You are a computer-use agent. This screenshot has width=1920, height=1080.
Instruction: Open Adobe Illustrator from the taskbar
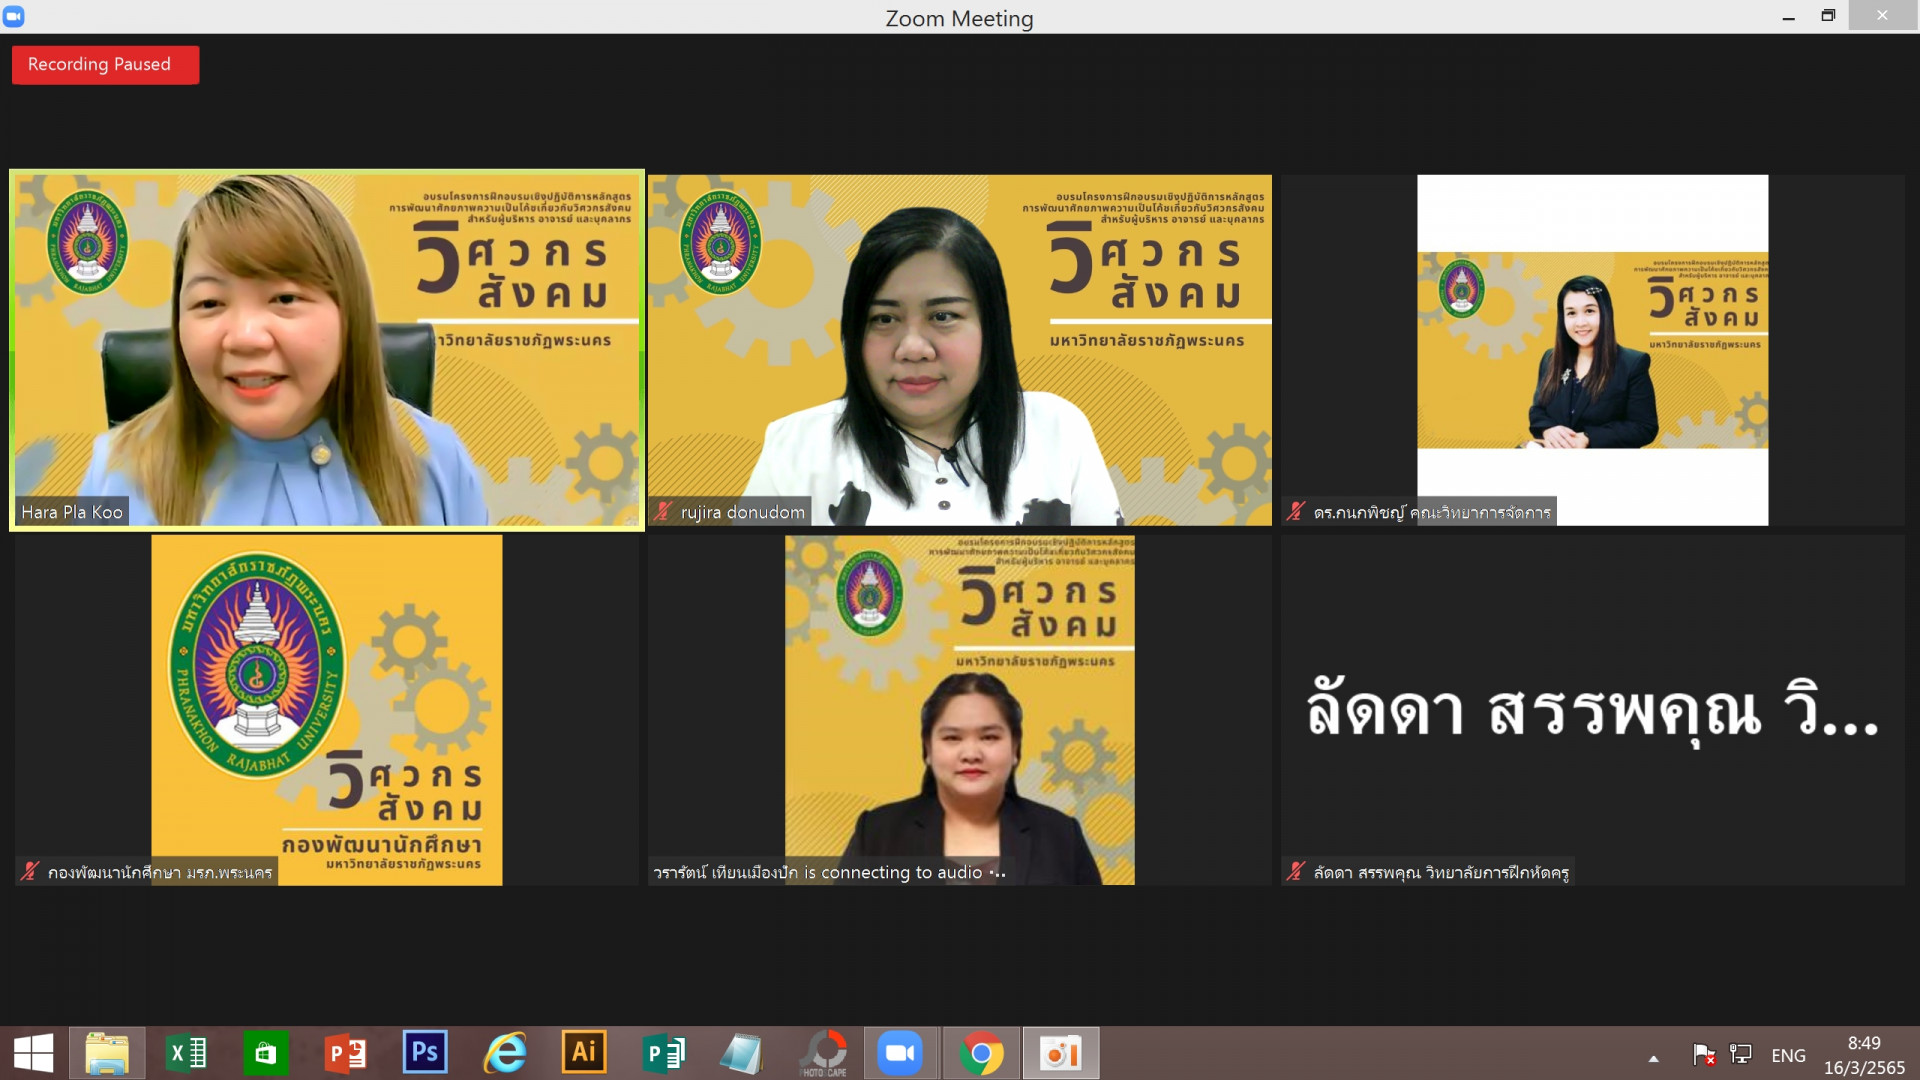pyautogui.click(x=584, y=1052)
